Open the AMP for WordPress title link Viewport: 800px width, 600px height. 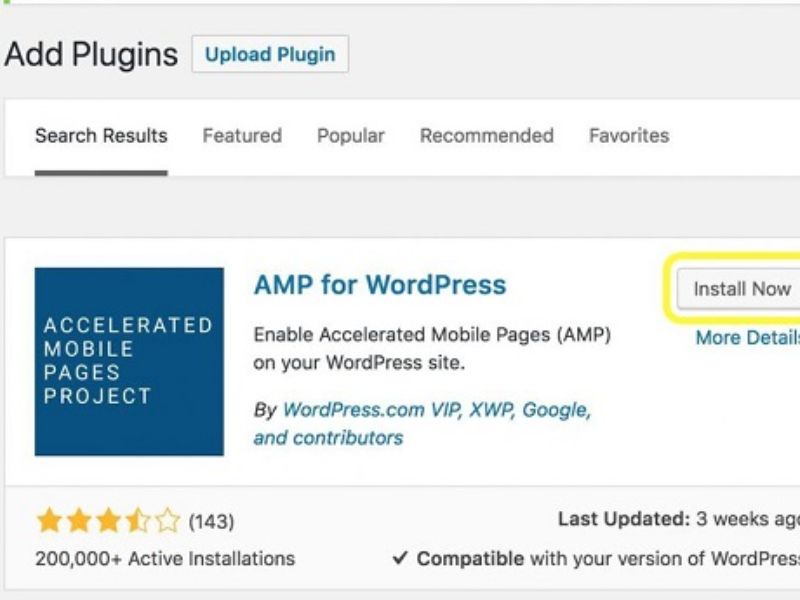tap(380, 285)
